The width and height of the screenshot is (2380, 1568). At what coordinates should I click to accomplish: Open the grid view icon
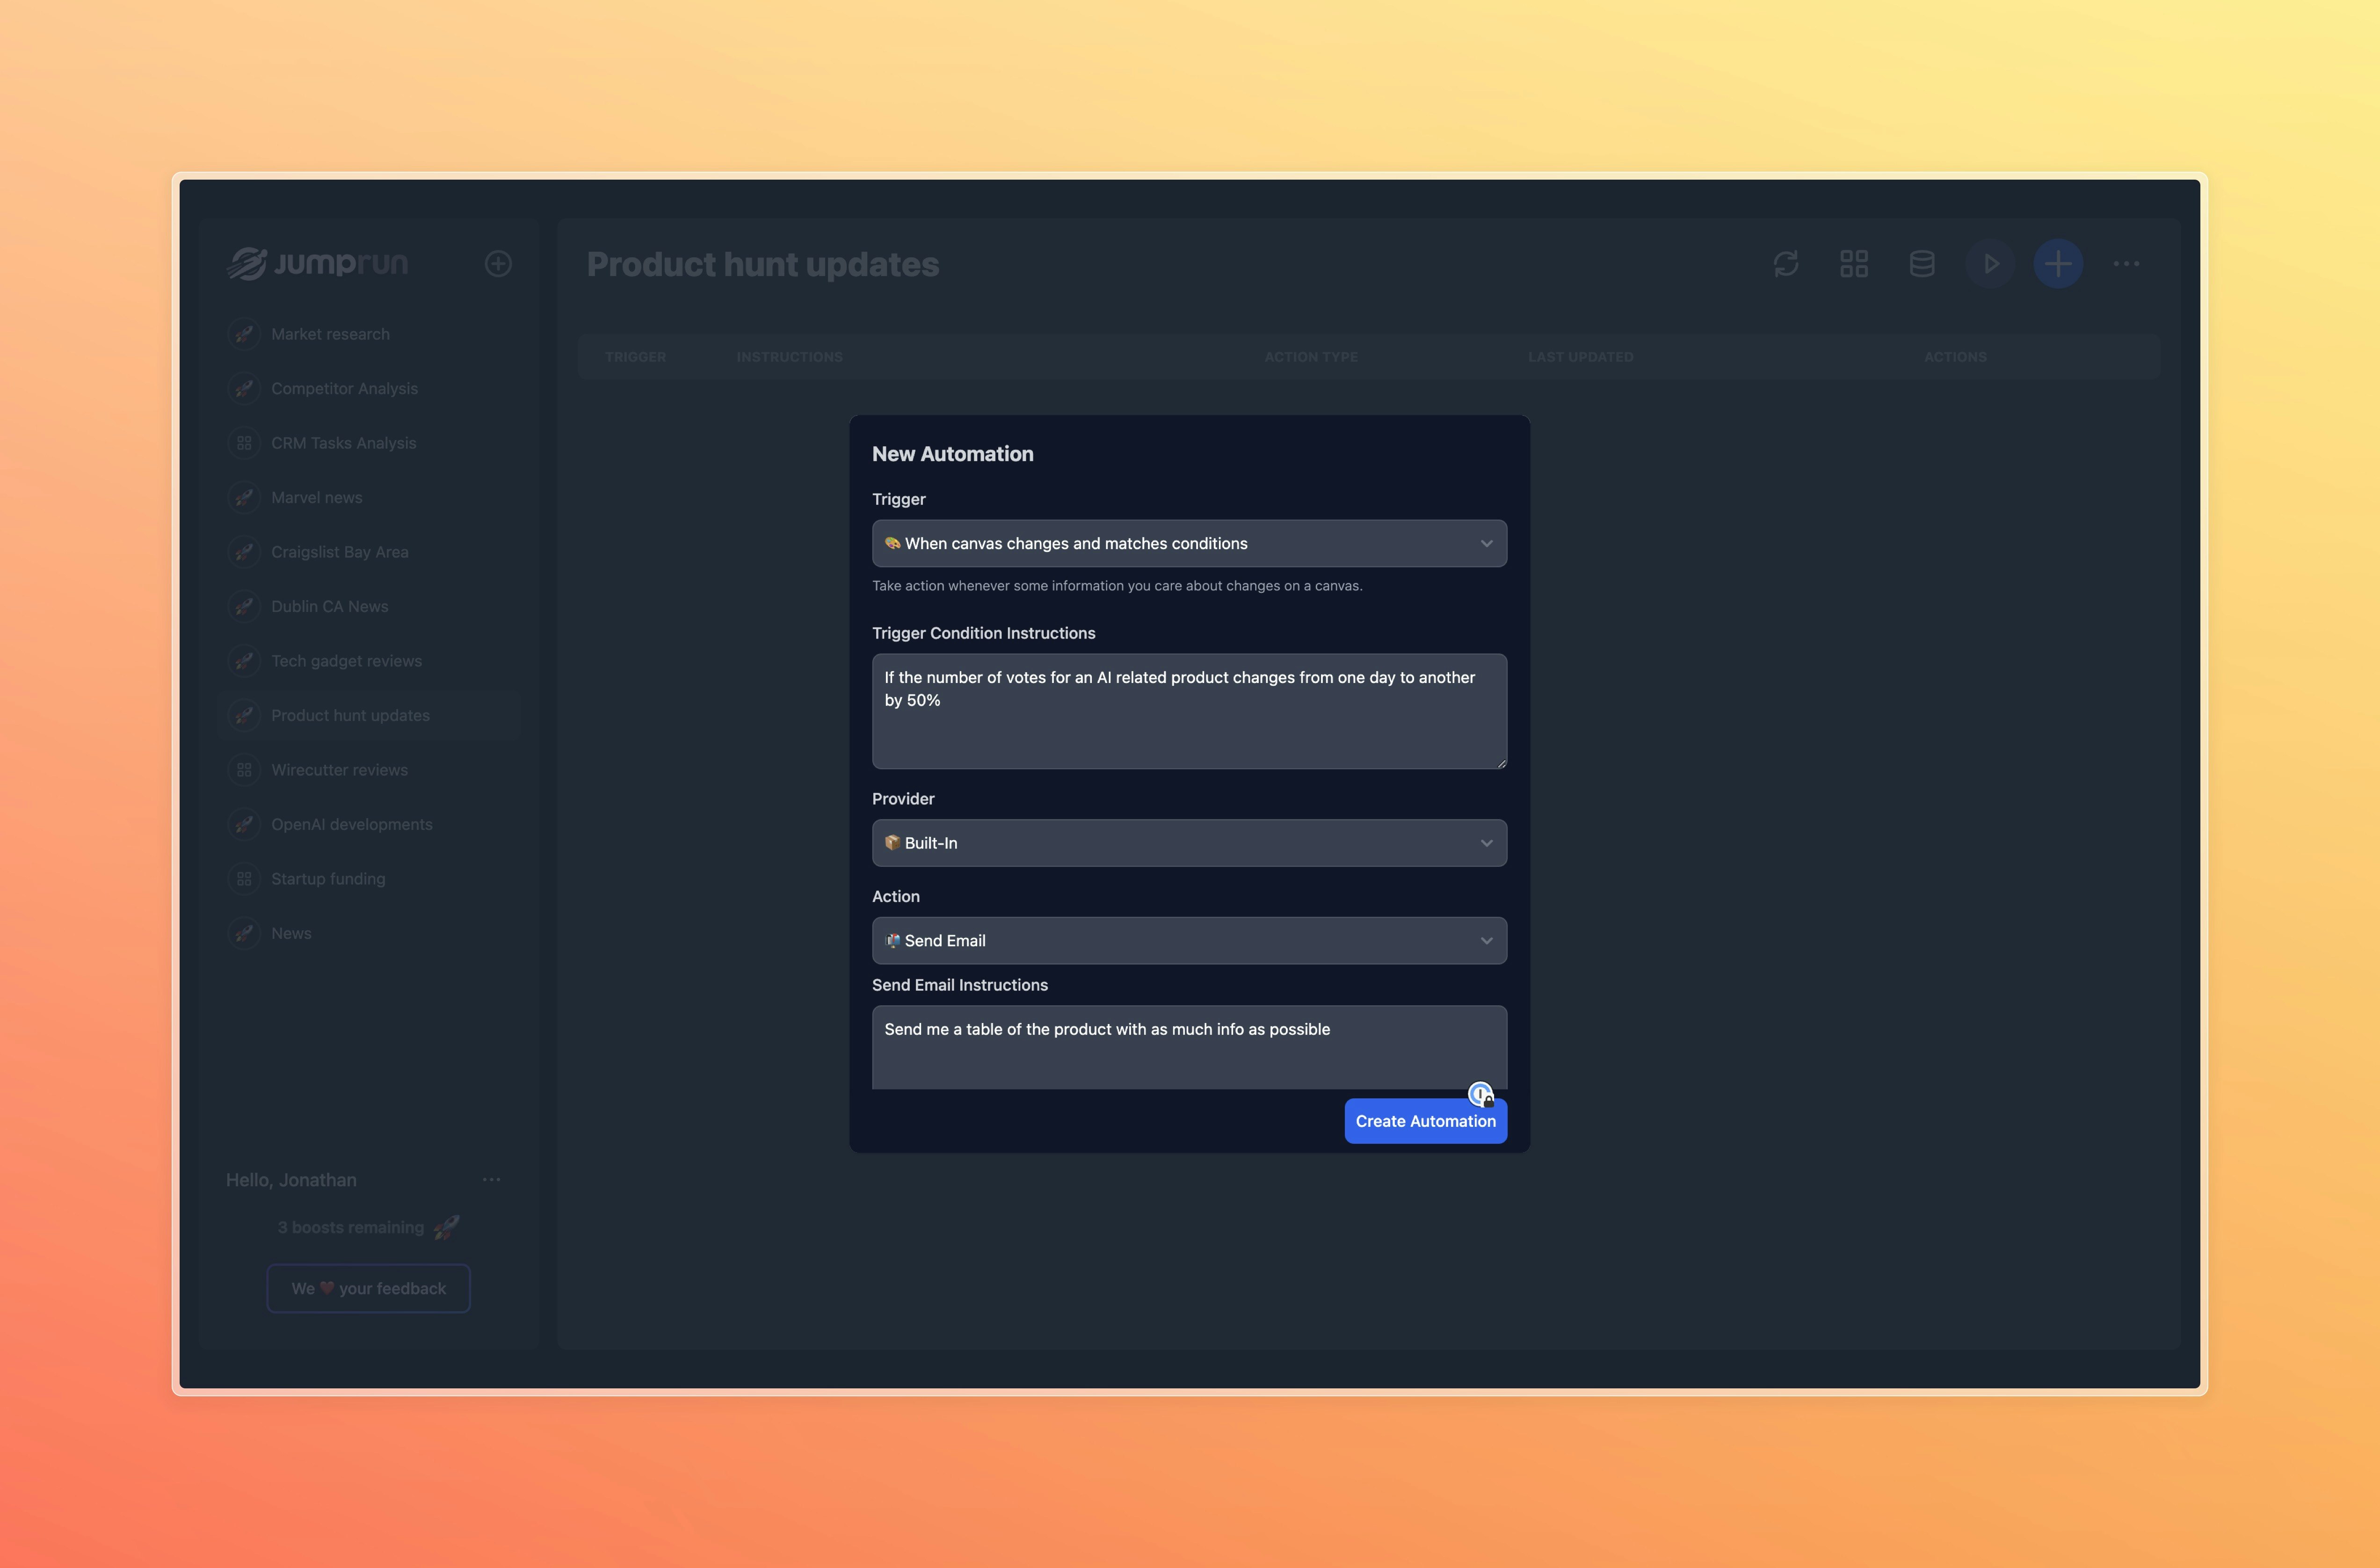pos(1854,264)
